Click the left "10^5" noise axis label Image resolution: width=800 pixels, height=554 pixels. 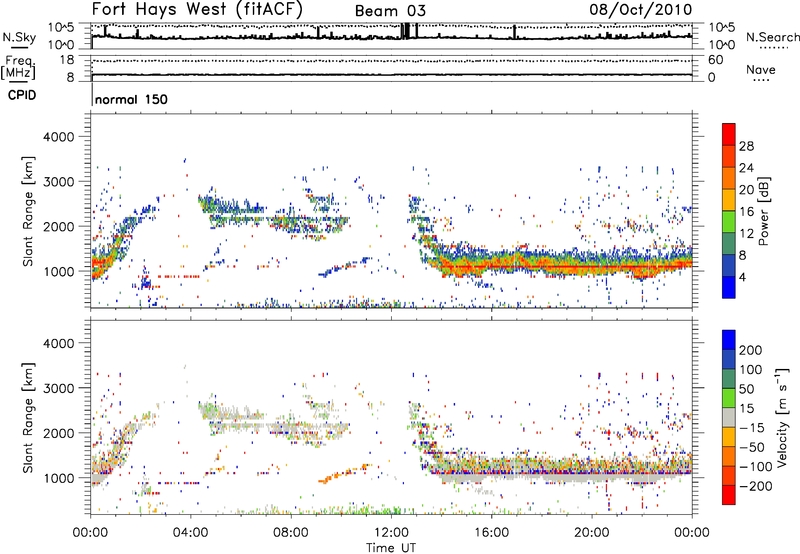pyautogui.click(x=62, y=27)
